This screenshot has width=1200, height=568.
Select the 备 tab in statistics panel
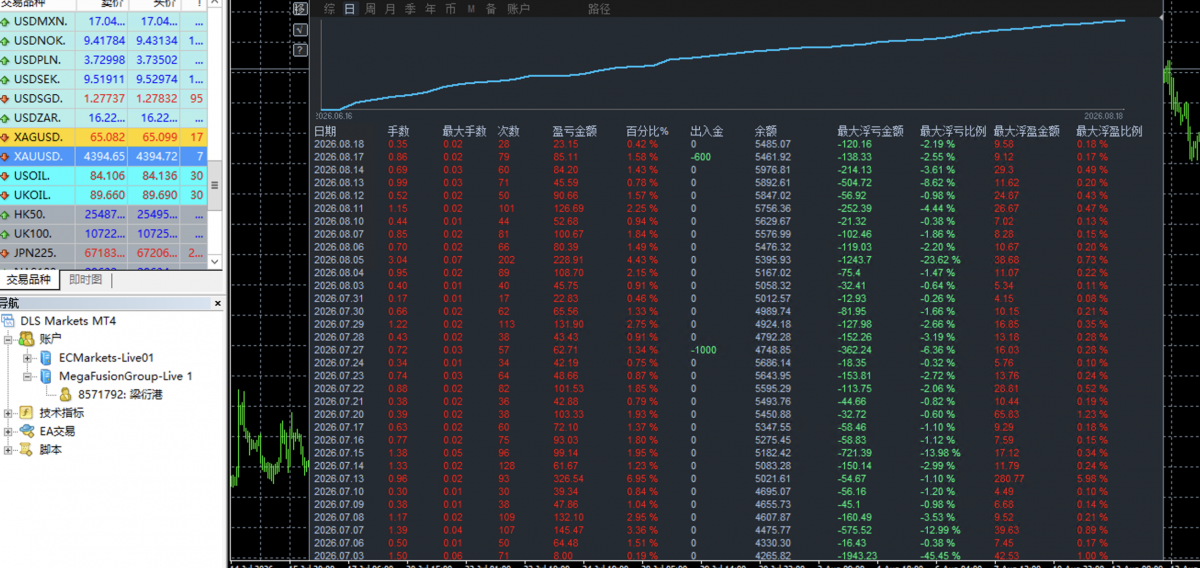490,9
